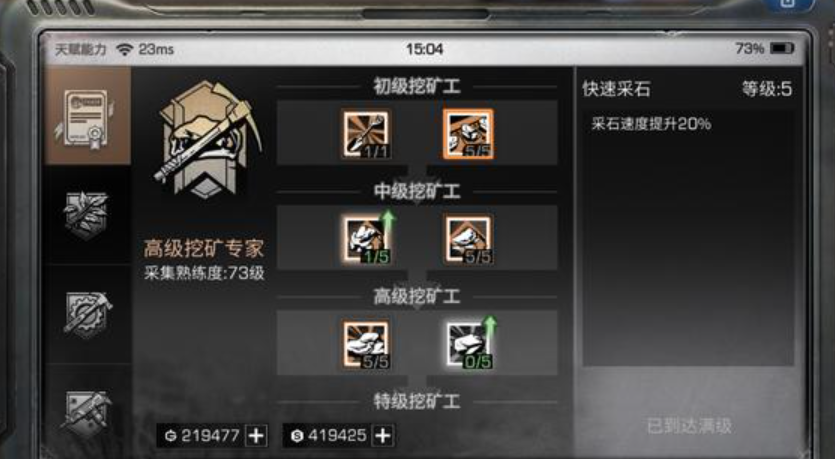Viewport: 835px width, 459px height.
Task: Select the highlighted 5/5 skill under 初级挖矿工
Action: 468,134
